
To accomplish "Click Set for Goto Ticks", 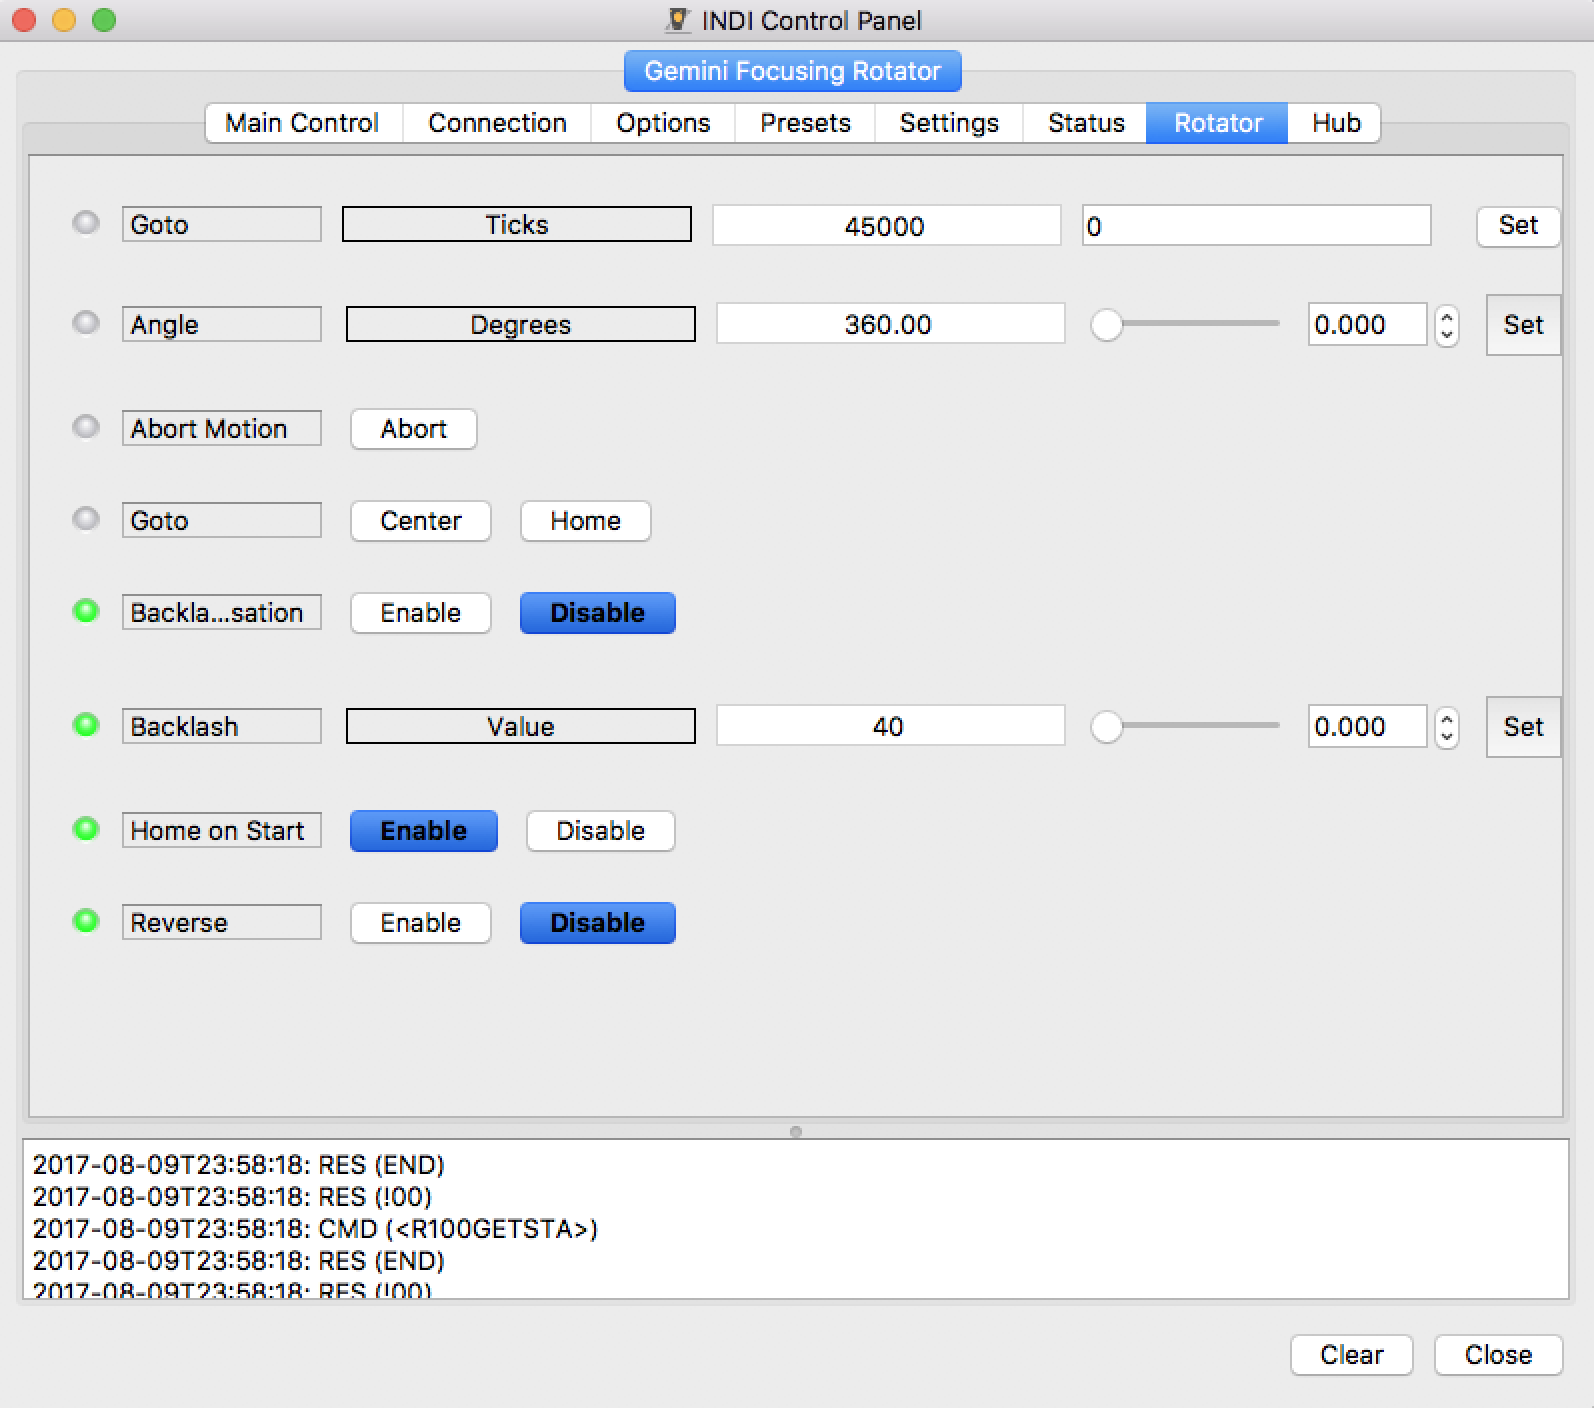I will [1518, 225].
